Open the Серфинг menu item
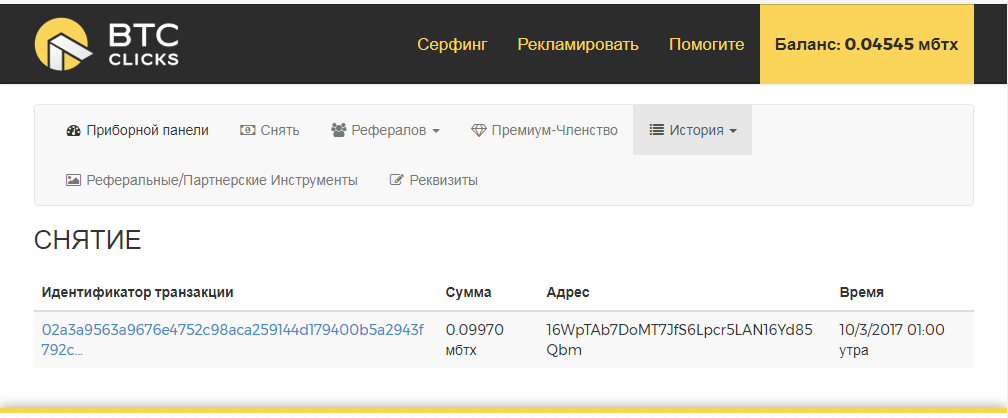 (451, 44)
